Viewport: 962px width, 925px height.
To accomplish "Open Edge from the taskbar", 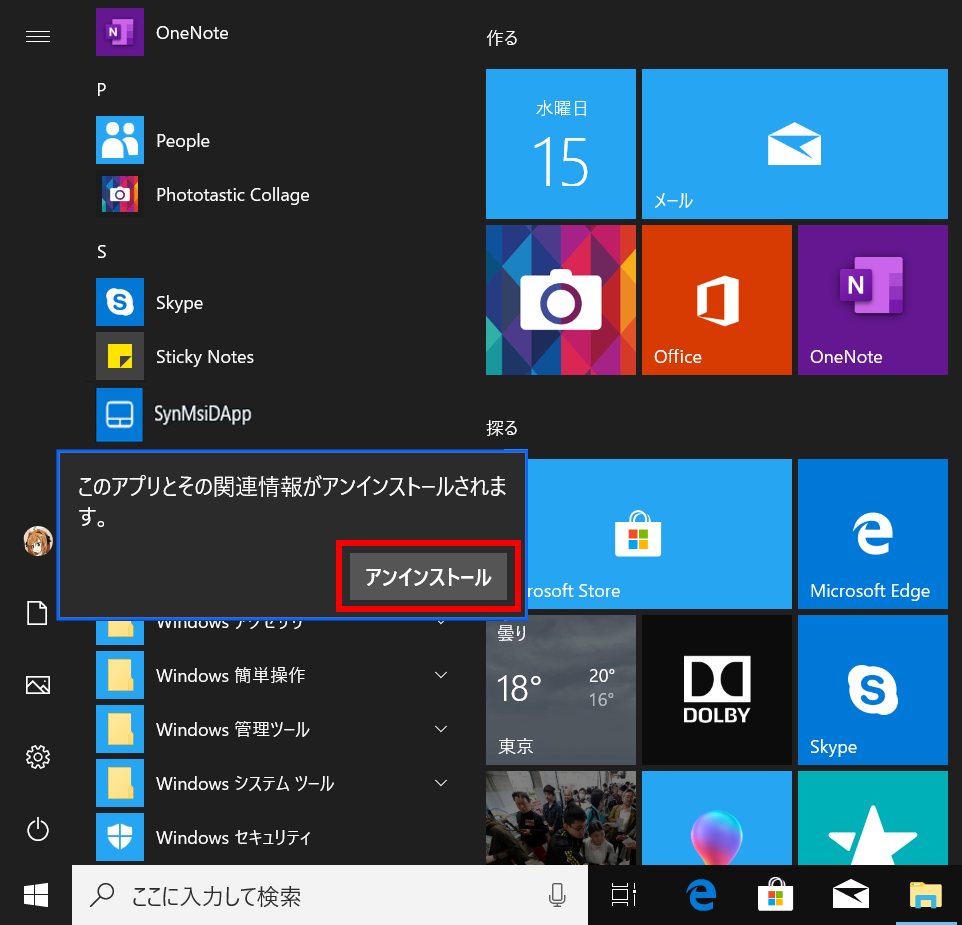I will coord(701,895).
